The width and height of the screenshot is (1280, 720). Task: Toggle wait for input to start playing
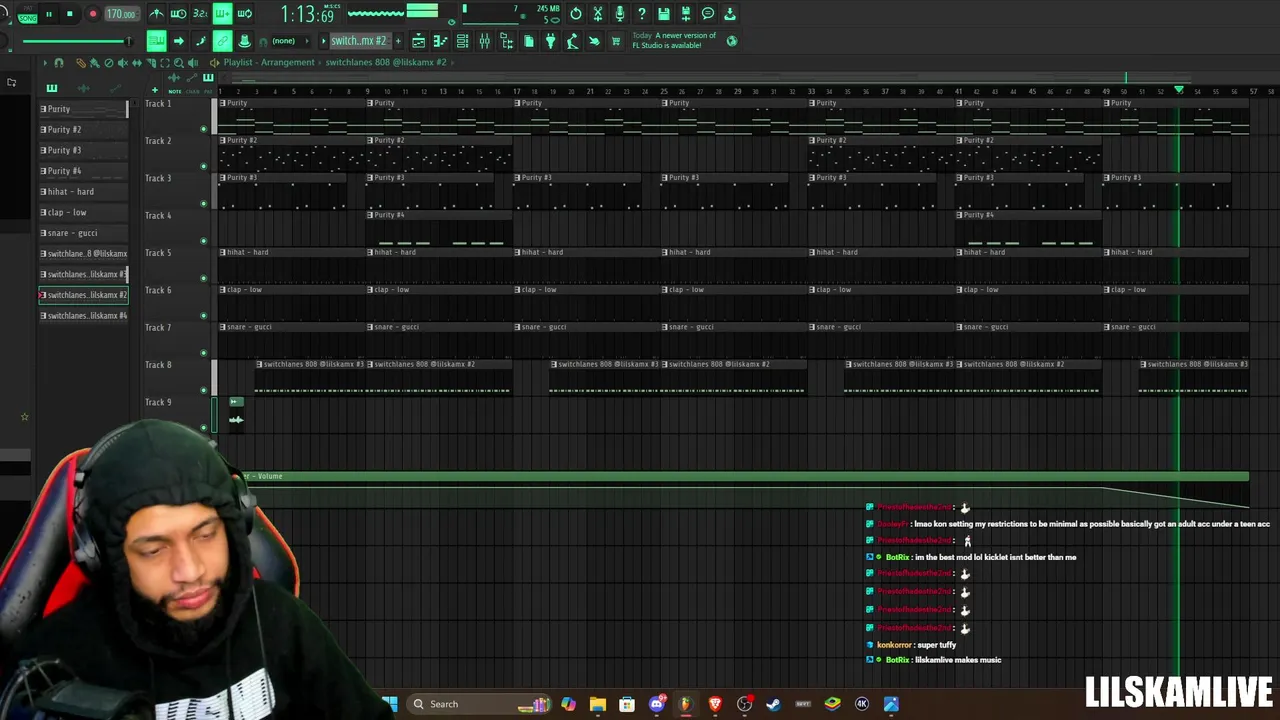point(179,14)
